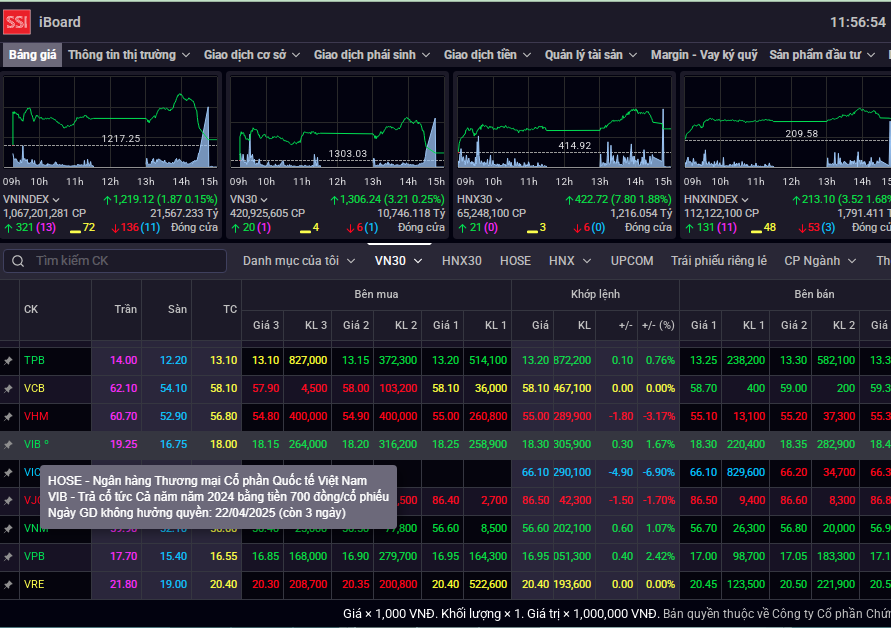Expand Quản lý tài sản menu

[x=590, y=55]
